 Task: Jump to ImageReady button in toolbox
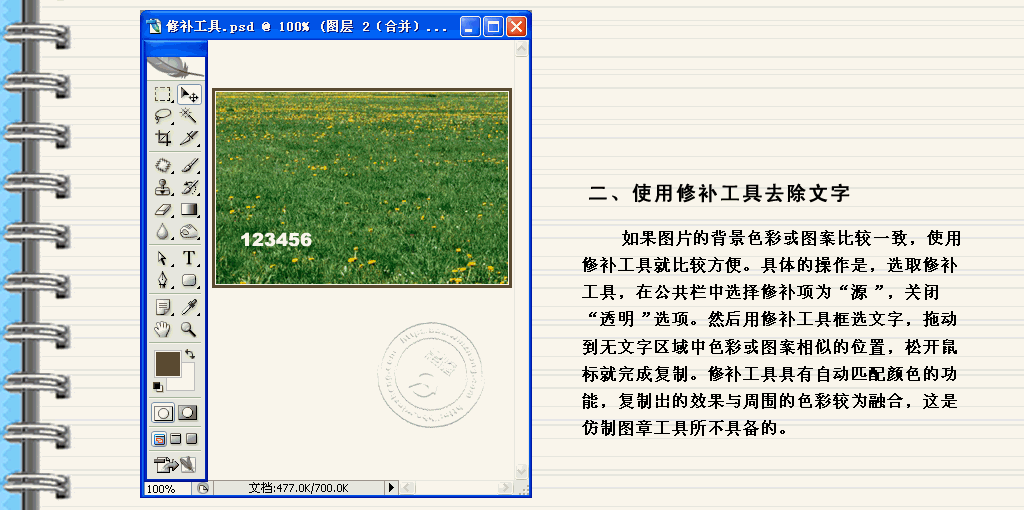click(x=174, y=465)
